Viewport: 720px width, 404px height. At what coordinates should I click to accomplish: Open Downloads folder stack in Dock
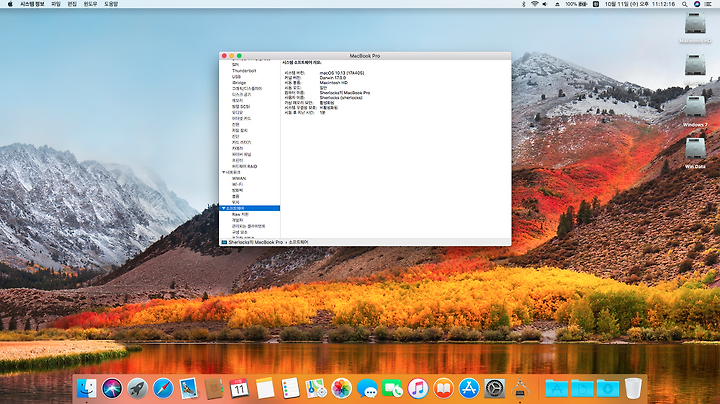point(608,389)
